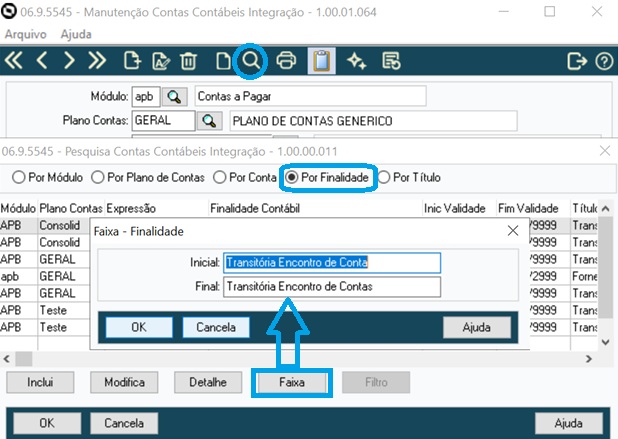
Task: Jump to last record double-right arrows
Action: pos(97,61)
